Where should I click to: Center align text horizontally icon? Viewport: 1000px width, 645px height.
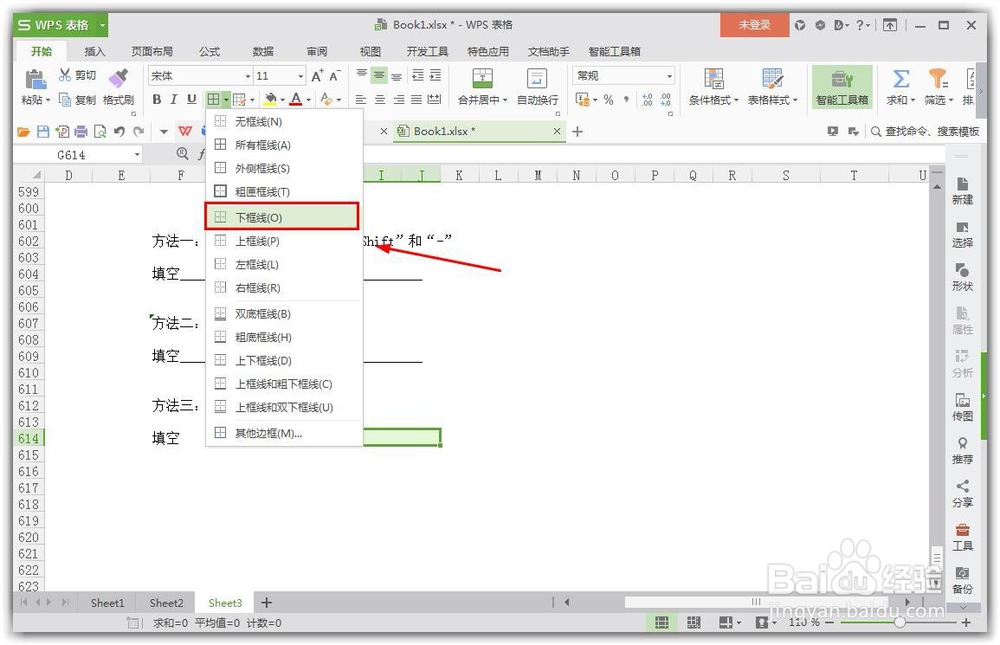(x=379, y=100)
